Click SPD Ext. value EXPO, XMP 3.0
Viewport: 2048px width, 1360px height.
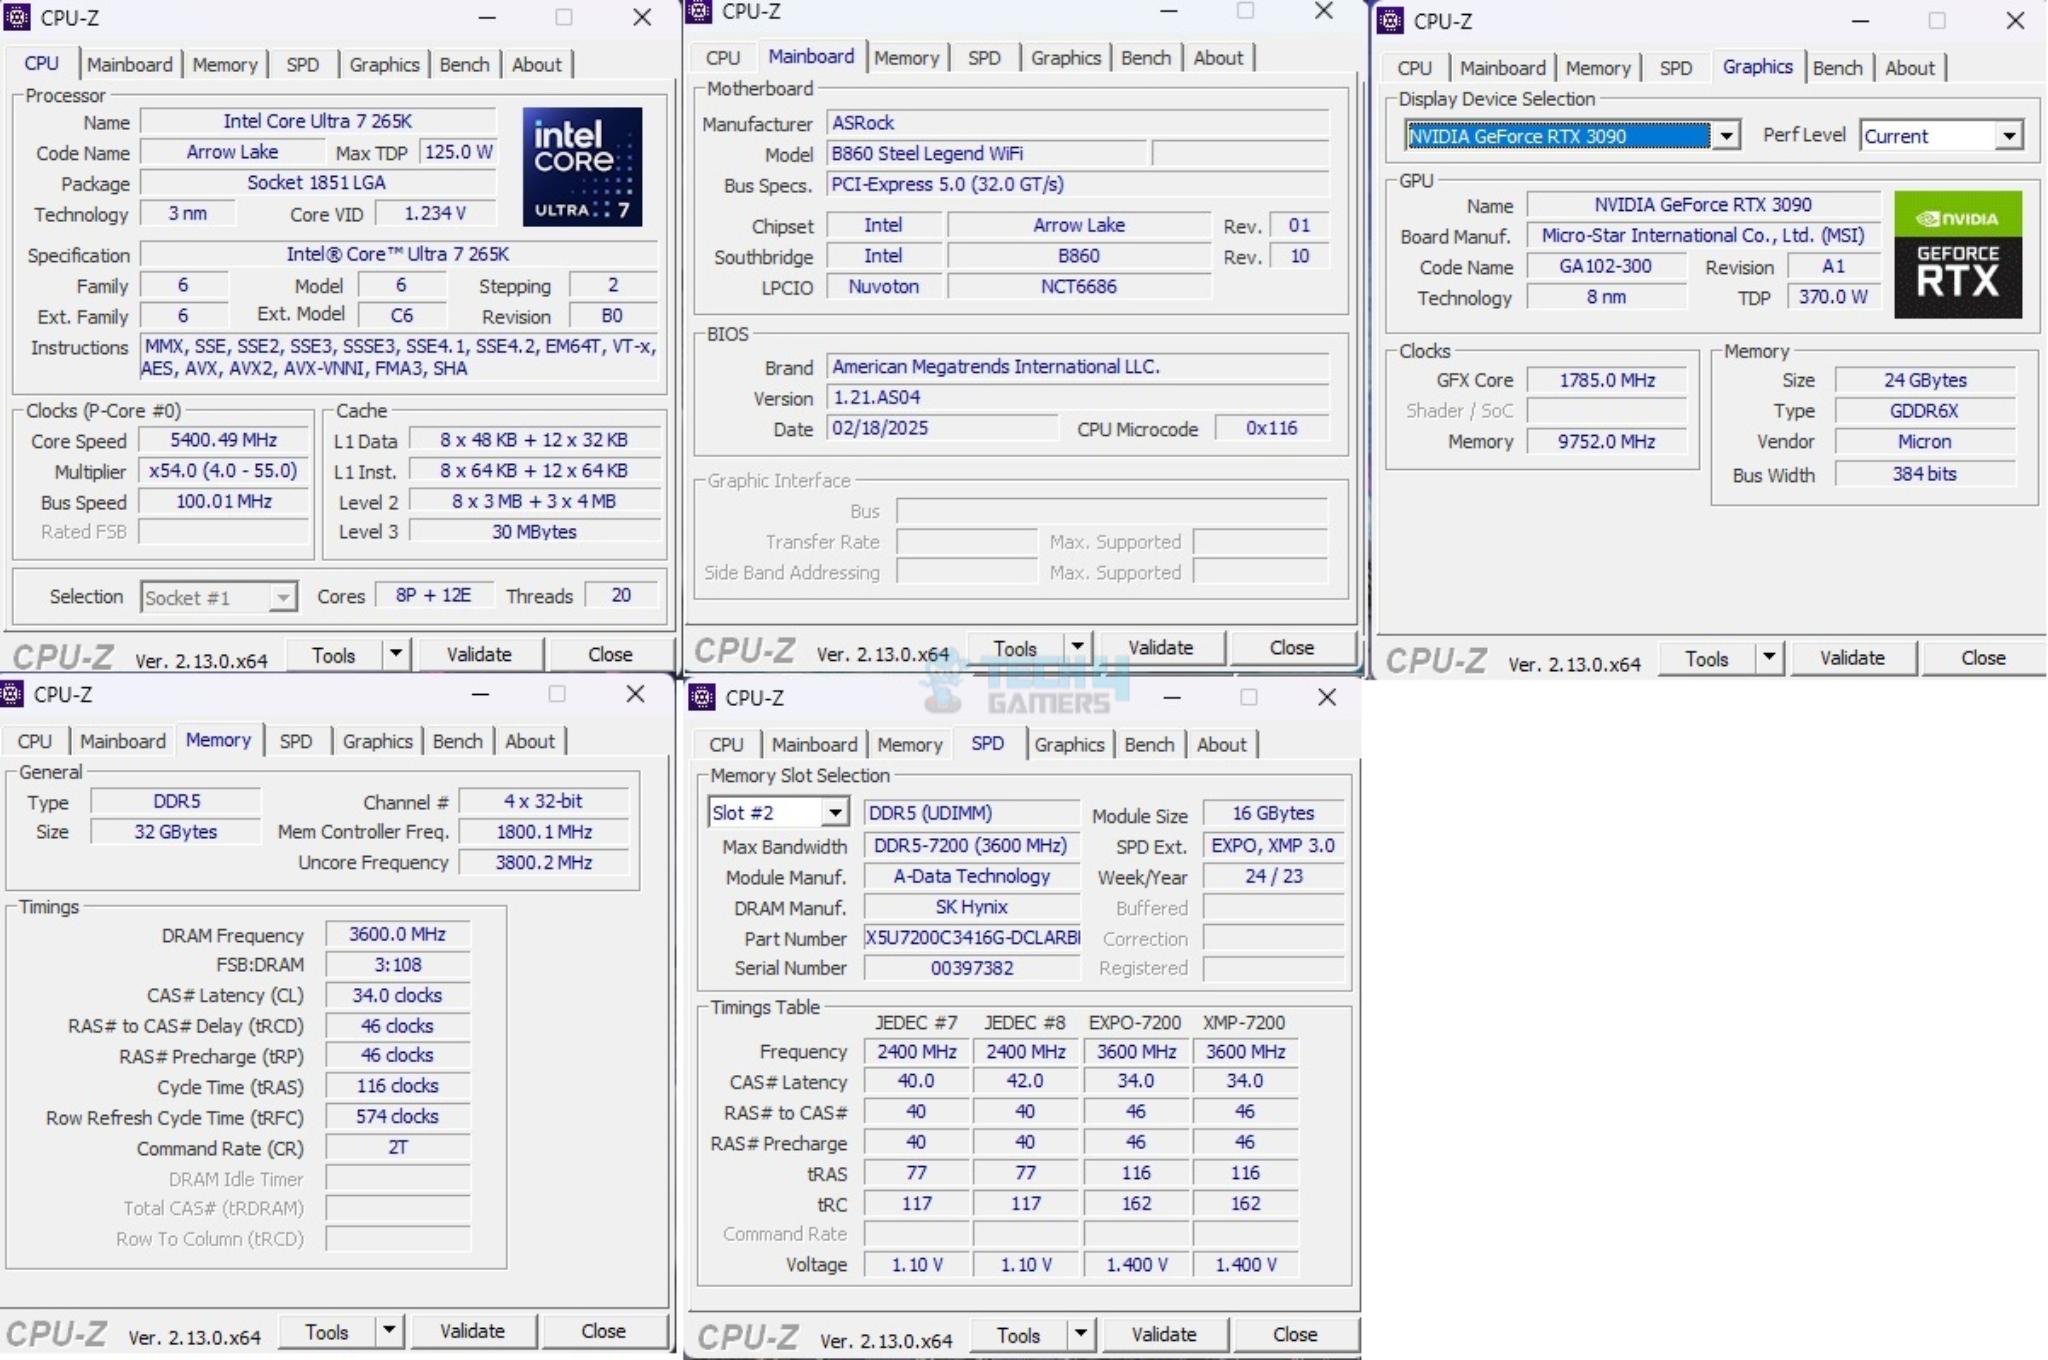(1272, 846)
